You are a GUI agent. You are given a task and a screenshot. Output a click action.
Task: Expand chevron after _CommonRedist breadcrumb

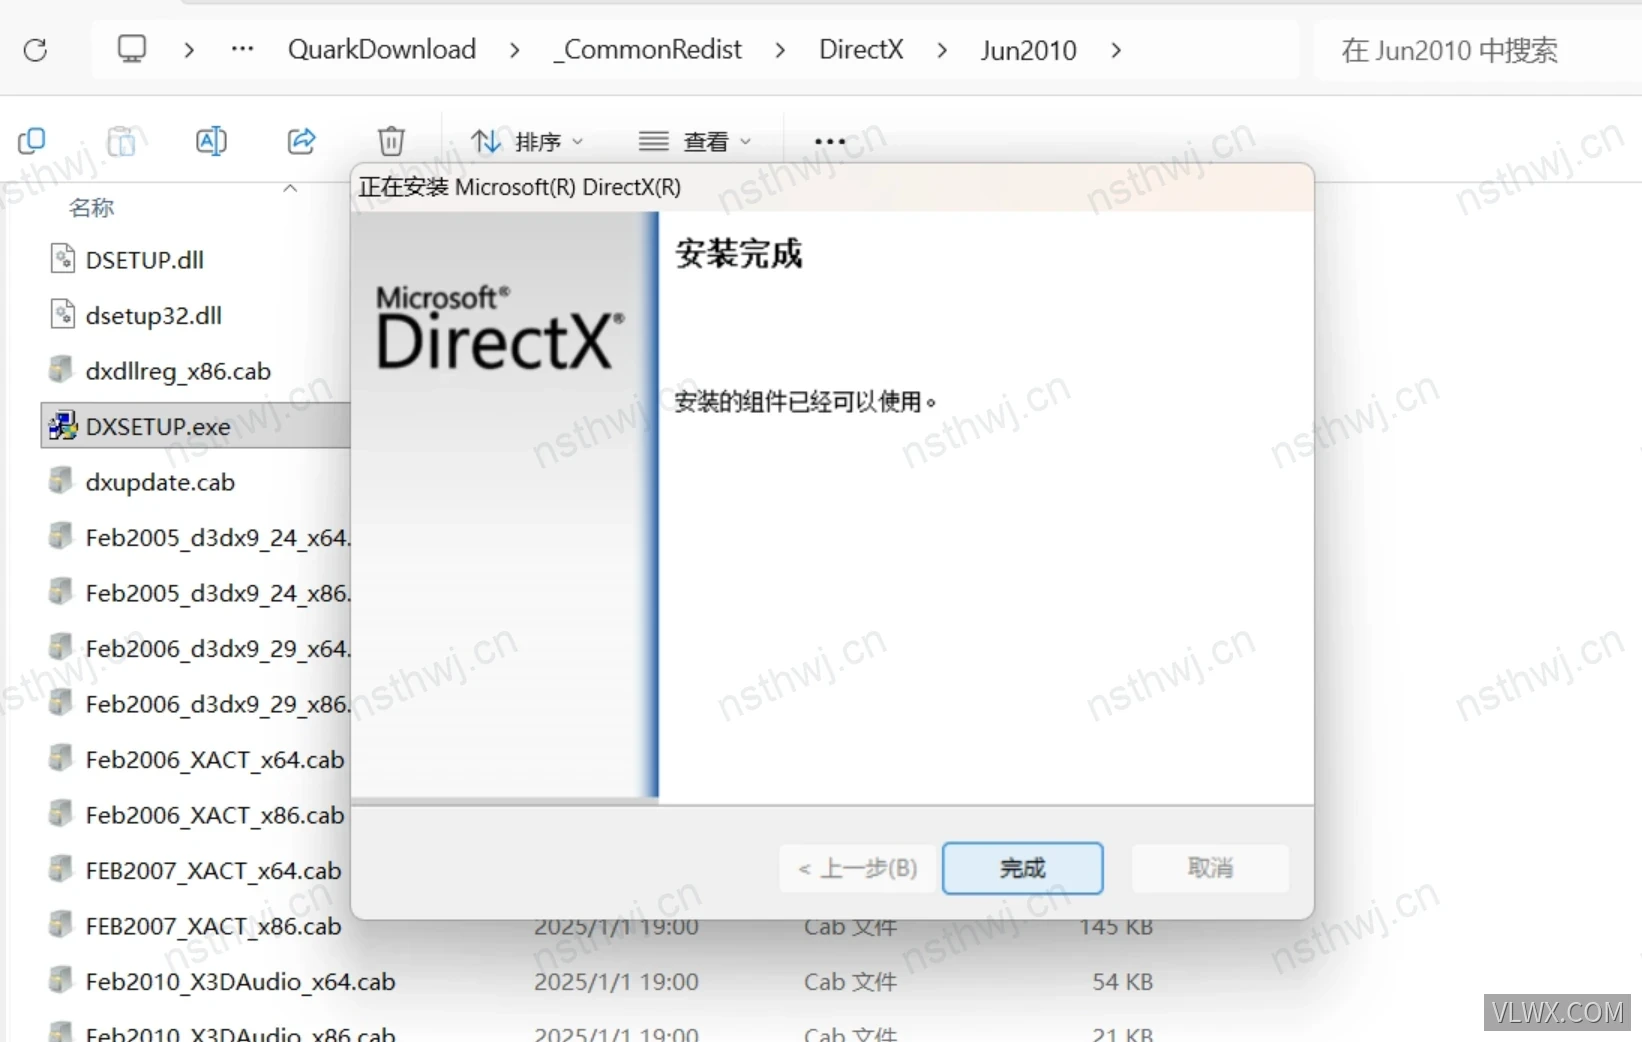point(780,50)
